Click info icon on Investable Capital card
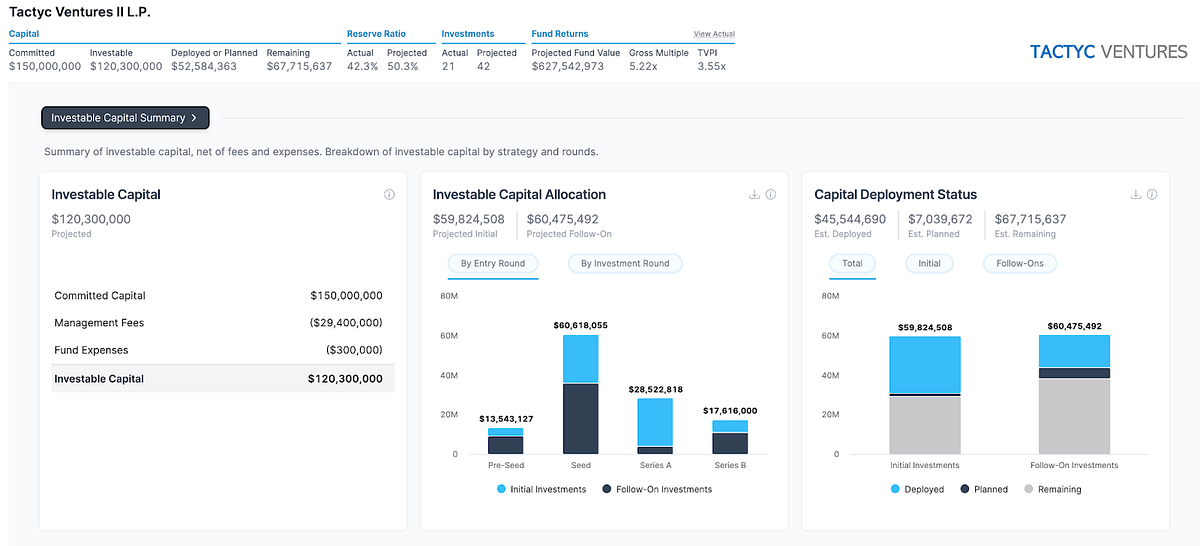1200x546 pixels. click(x=389, y=195)
